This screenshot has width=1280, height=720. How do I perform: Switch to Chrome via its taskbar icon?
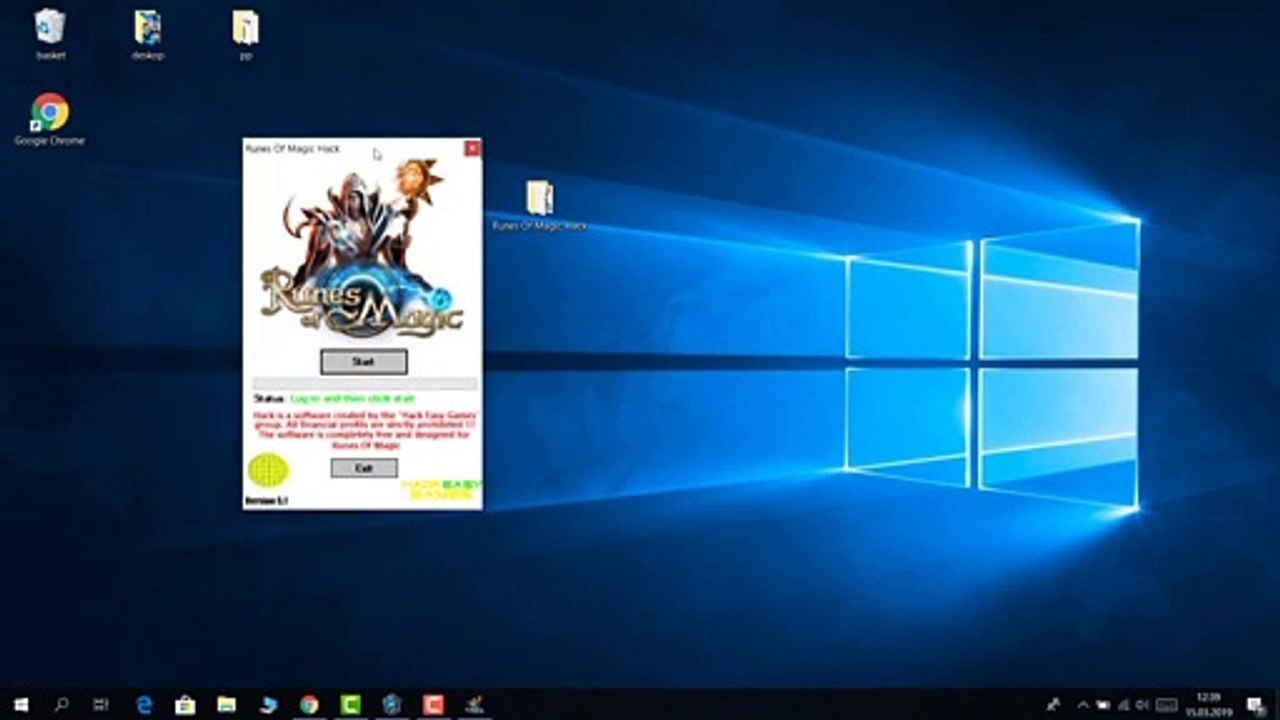point(309,705)
